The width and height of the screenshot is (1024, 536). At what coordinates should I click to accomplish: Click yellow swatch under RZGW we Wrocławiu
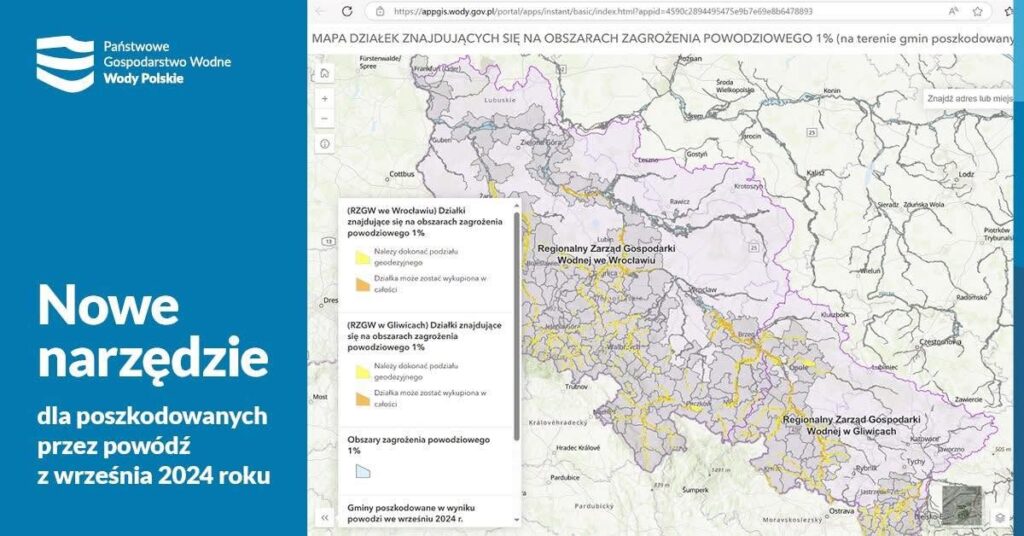(363, 256)
